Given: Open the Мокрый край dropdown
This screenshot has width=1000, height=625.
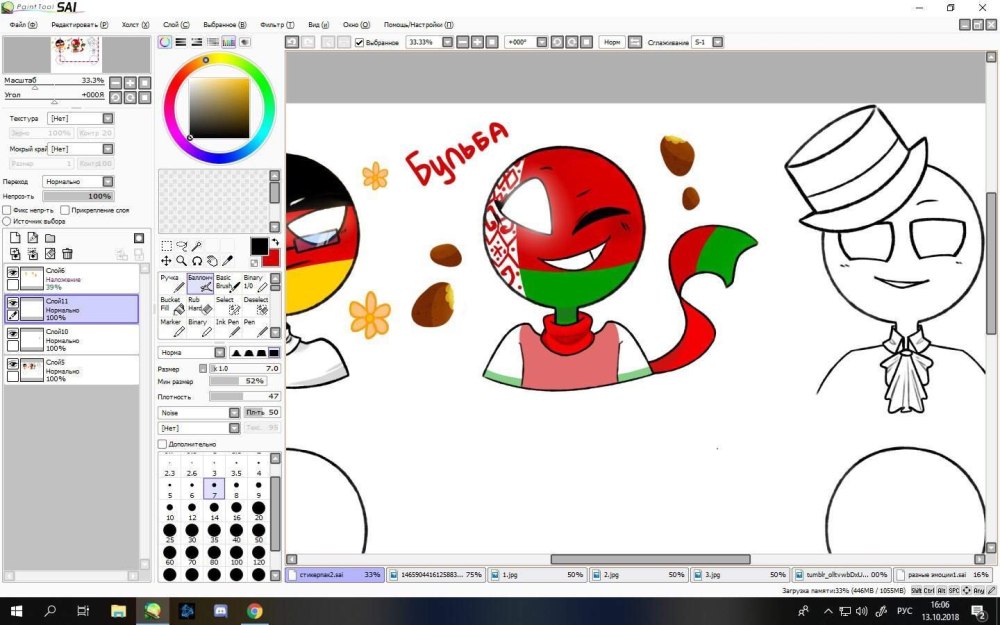Looking at the screenshot, I should coord(108,149).
